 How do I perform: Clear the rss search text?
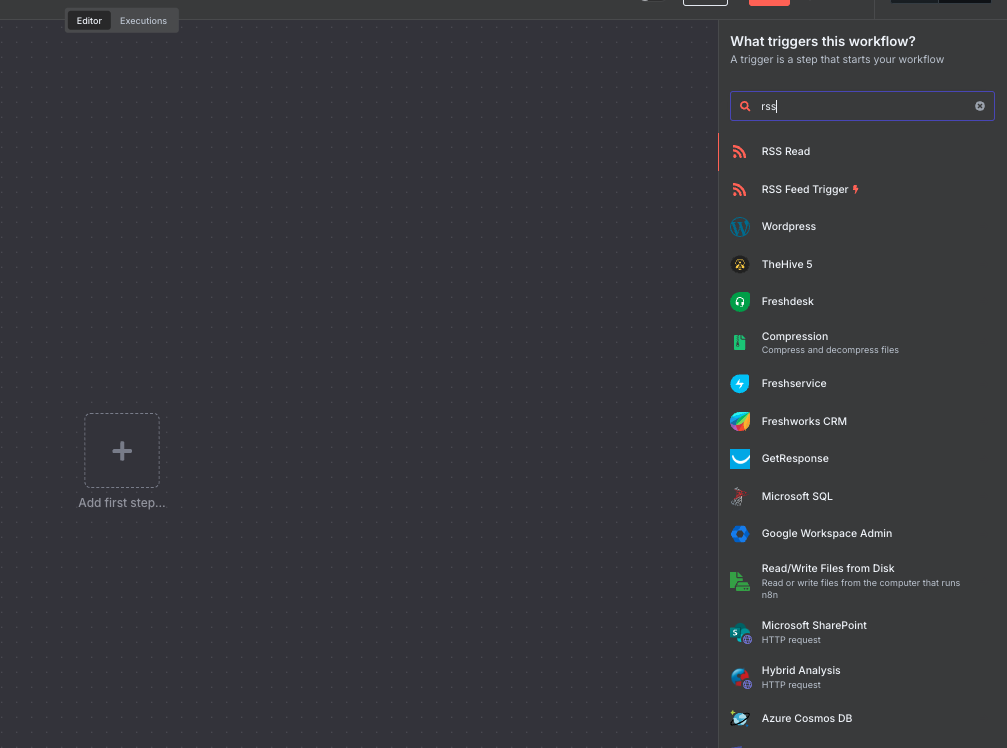[979, 106]
